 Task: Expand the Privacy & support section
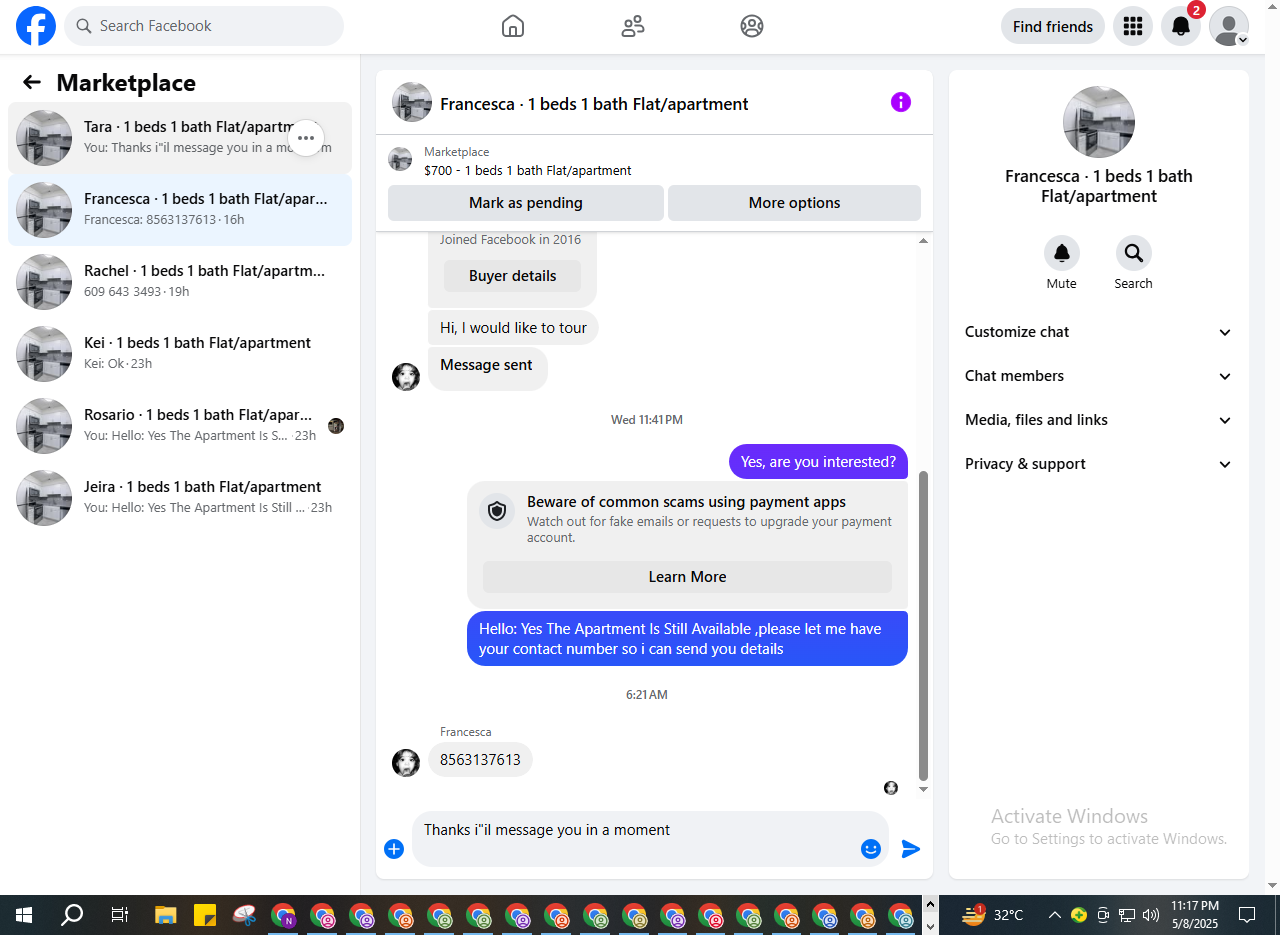(x=1099, y=464)
